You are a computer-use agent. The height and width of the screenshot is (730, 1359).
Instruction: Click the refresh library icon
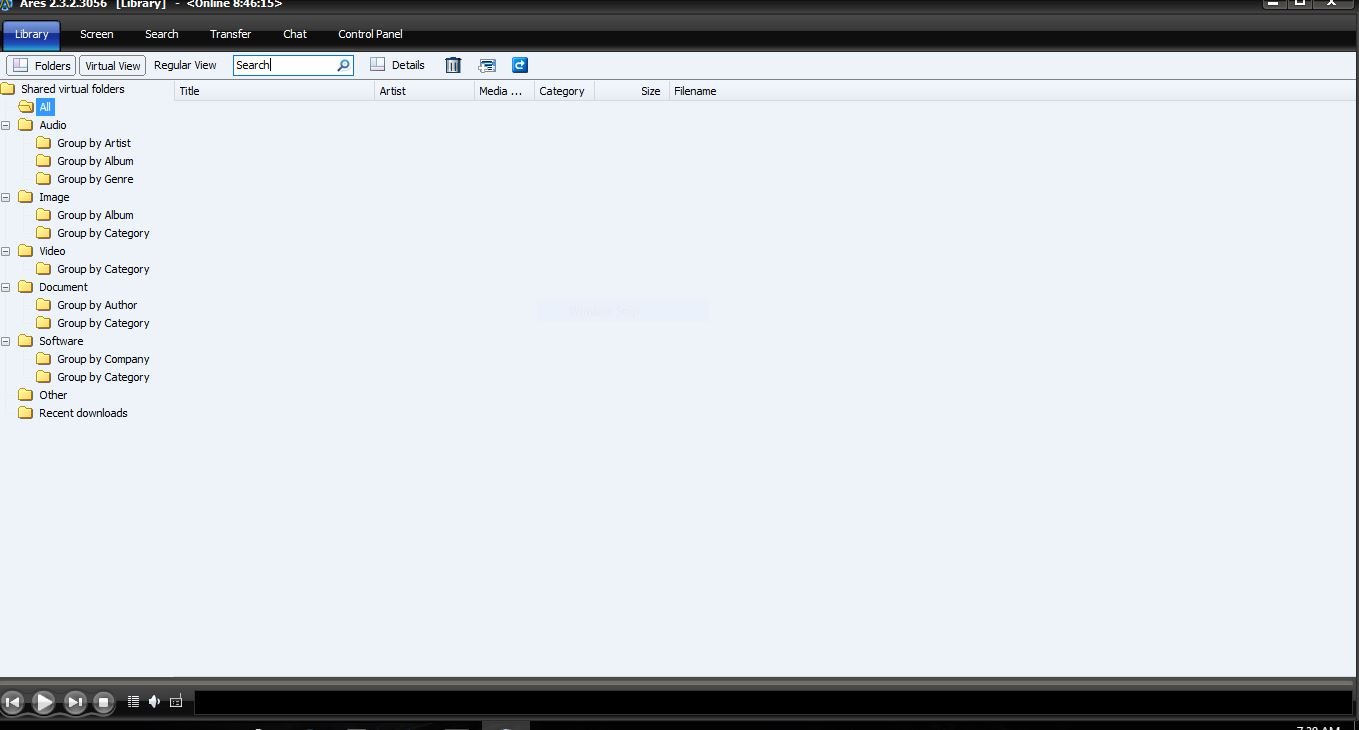point(520,65)
